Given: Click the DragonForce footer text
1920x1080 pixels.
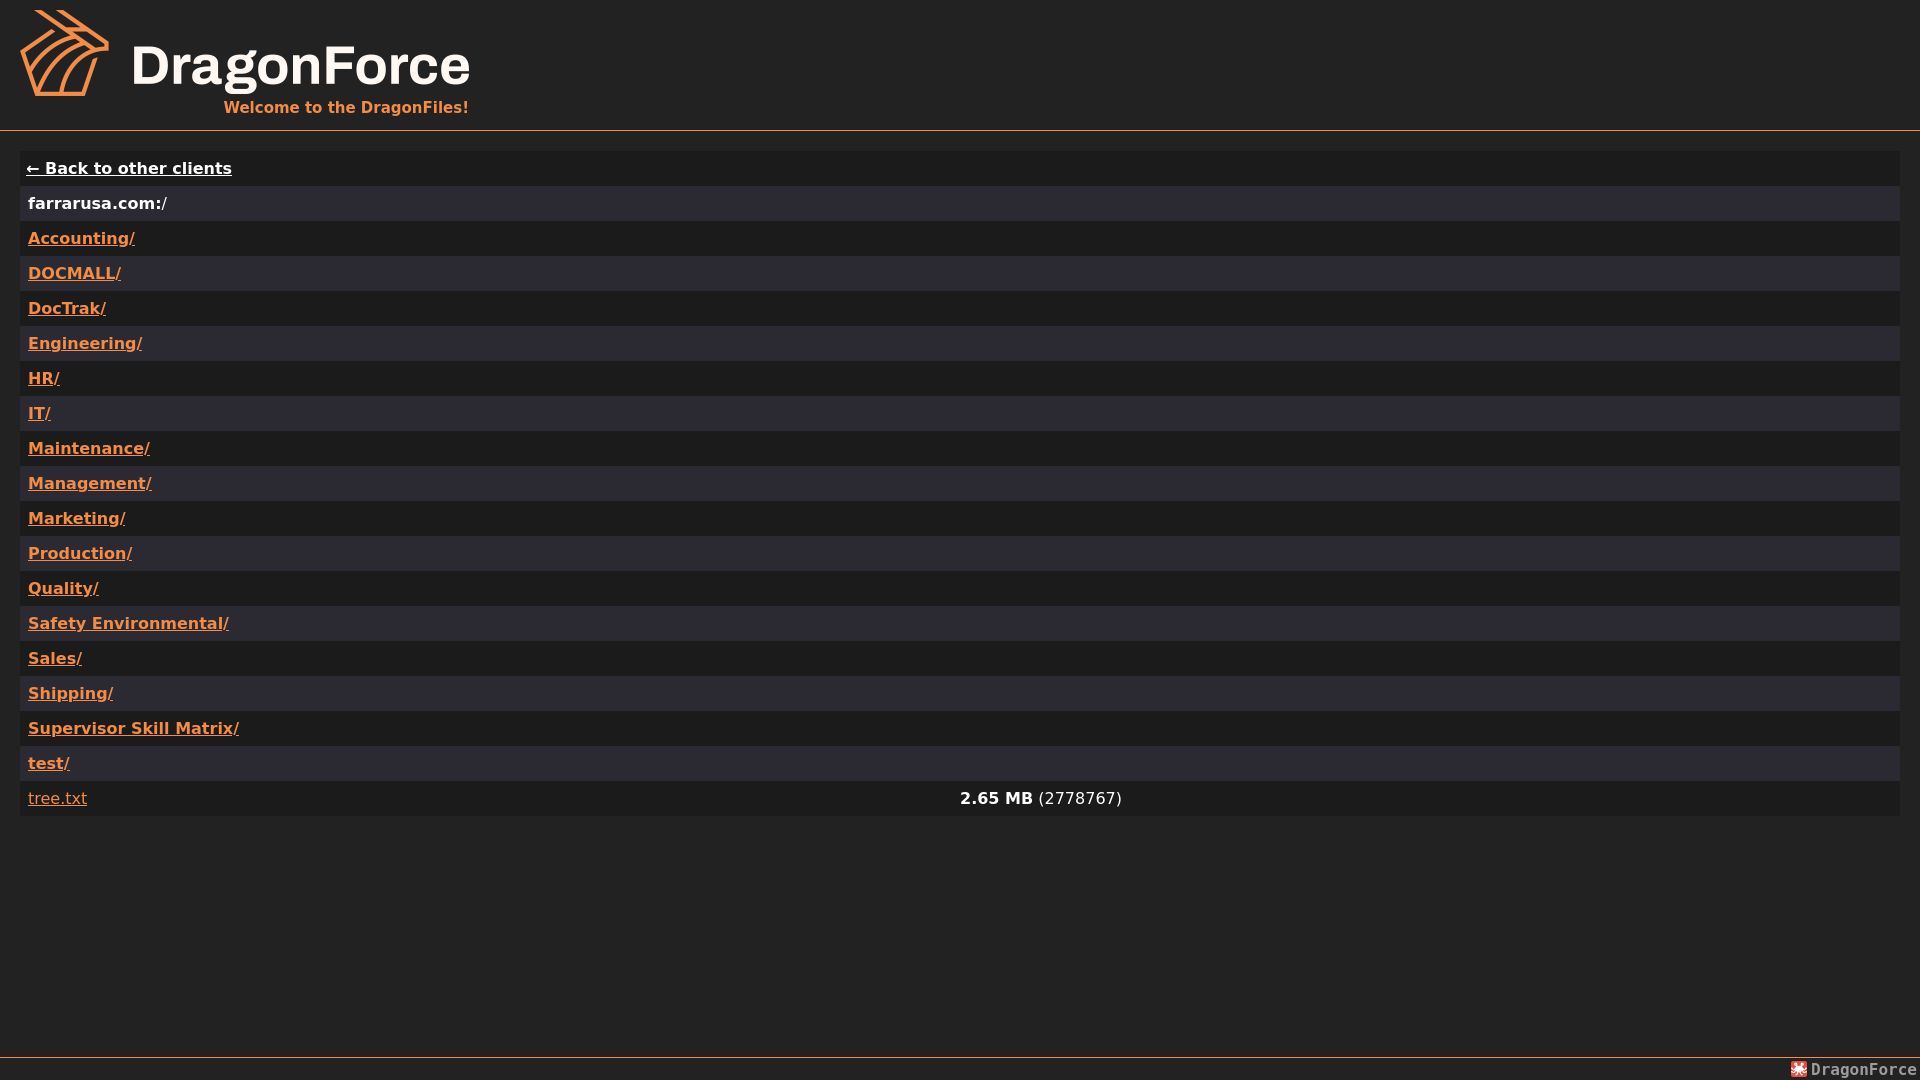Looking at the screenshot, I should 1863,1069.
